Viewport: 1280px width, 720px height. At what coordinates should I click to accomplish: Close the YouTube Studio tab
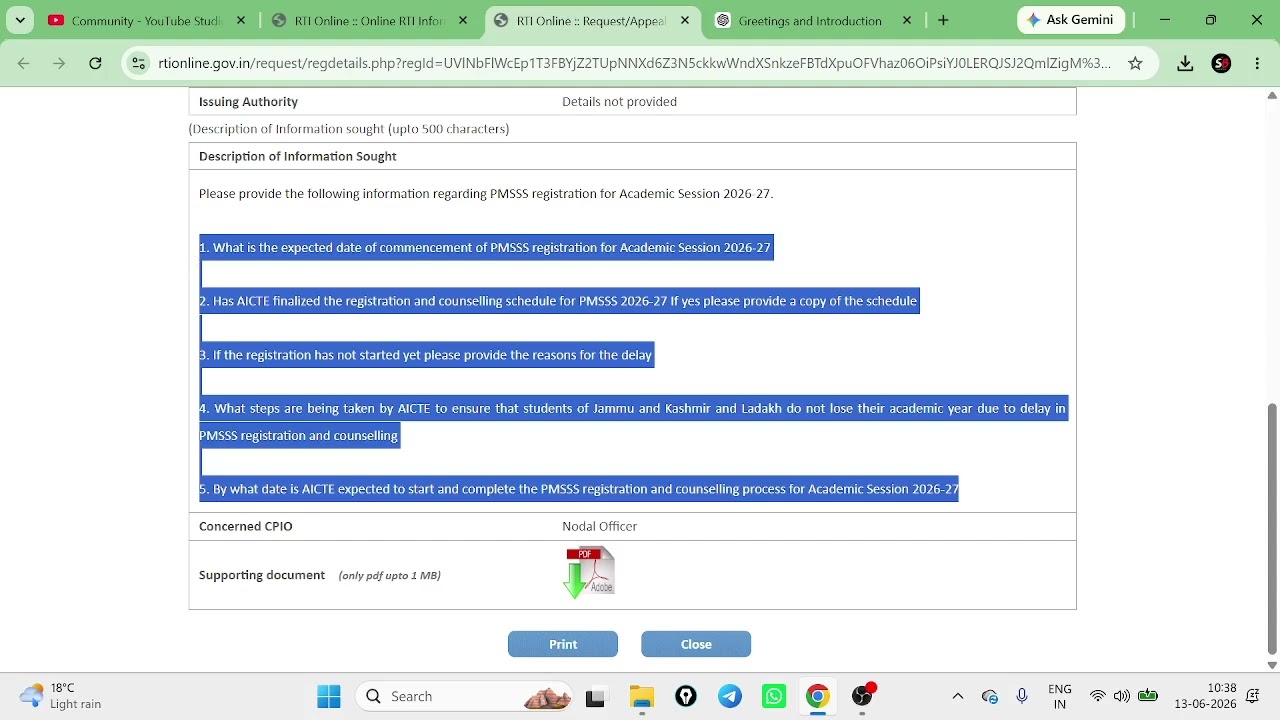coord(241,20)
